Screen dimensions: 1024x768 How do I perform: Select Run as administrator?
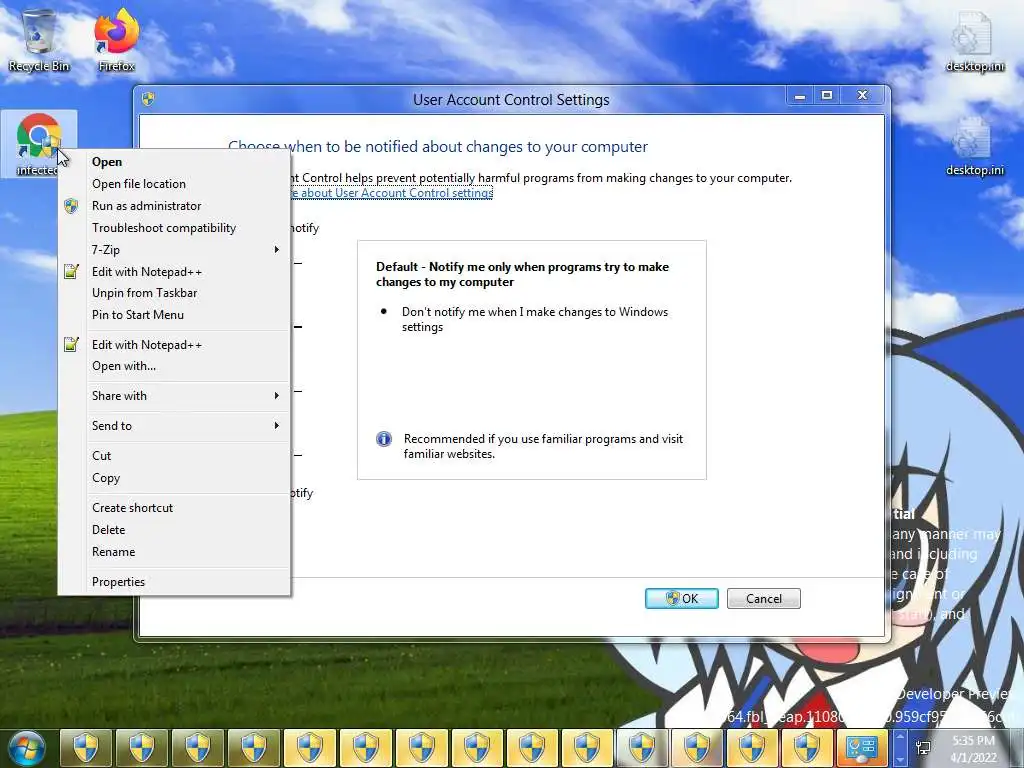174,206
